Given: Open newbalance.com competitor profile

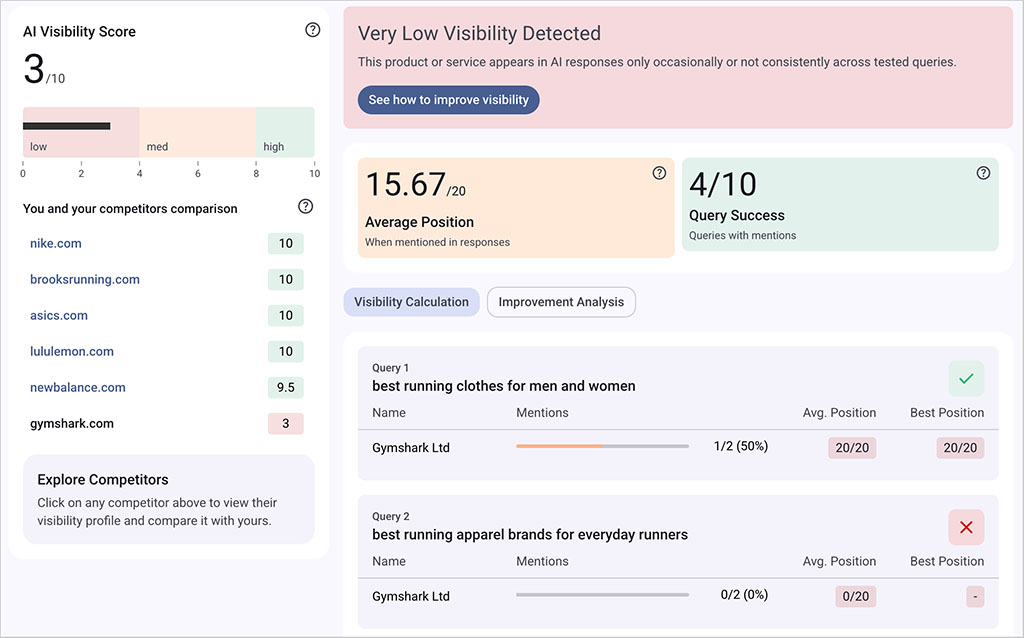Looking at the screenshot, I should (x=78, y=387).
